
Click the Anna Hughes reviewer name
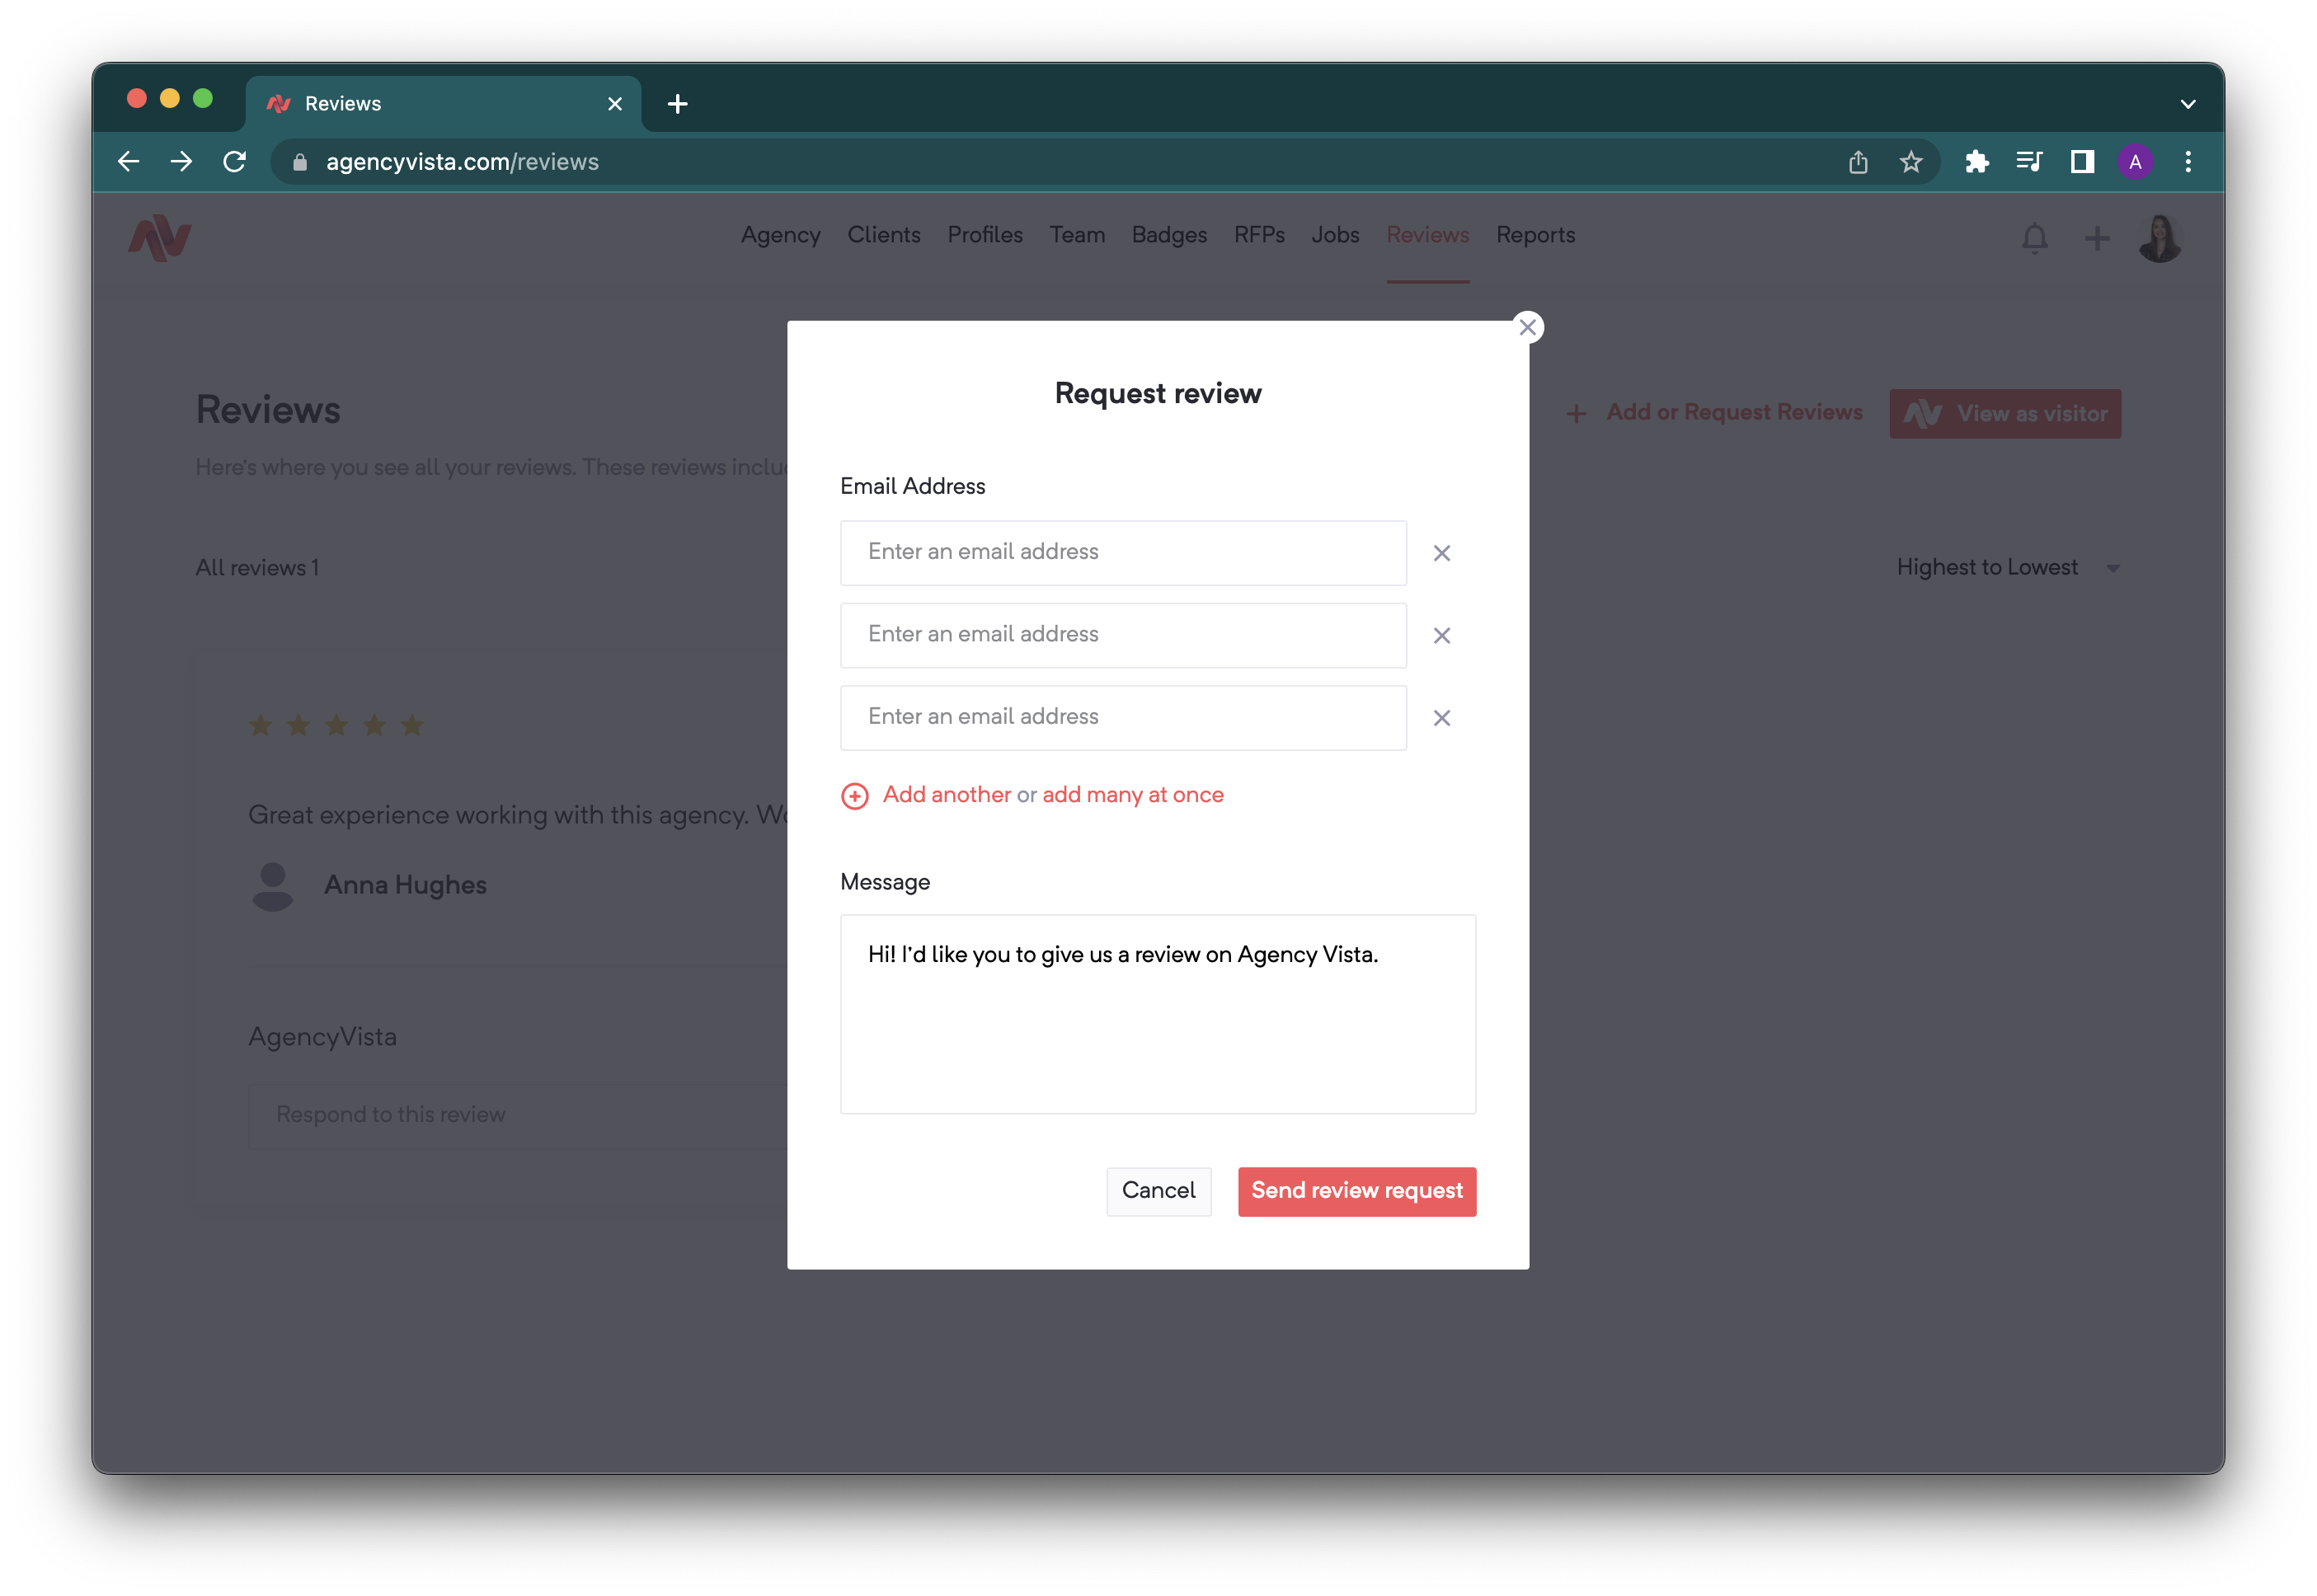(x=405, y=885)
